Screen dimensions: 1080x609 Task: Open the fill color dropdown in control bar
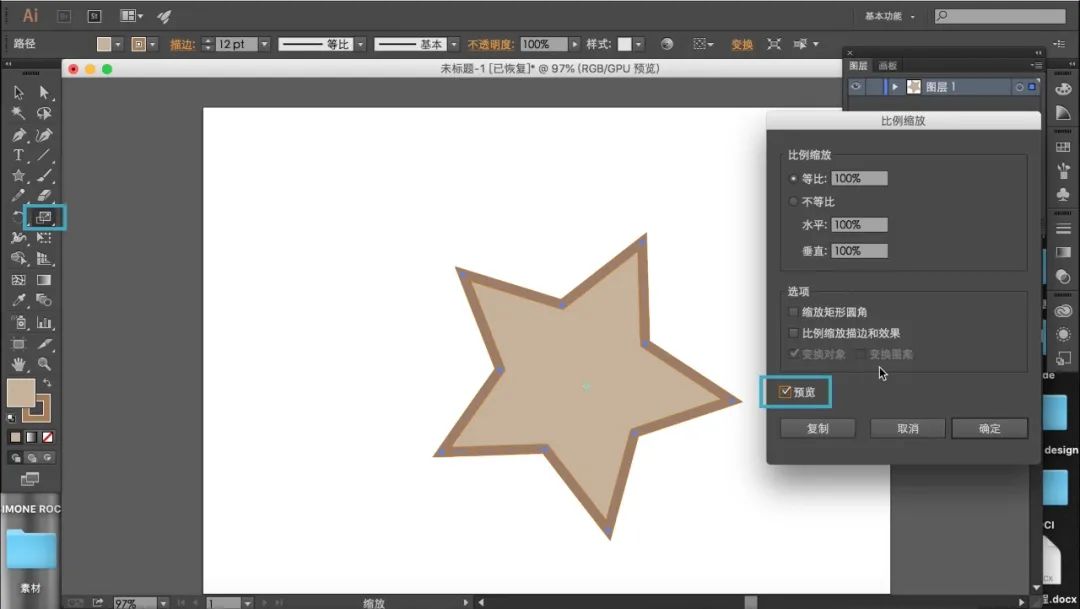(118, 44)
